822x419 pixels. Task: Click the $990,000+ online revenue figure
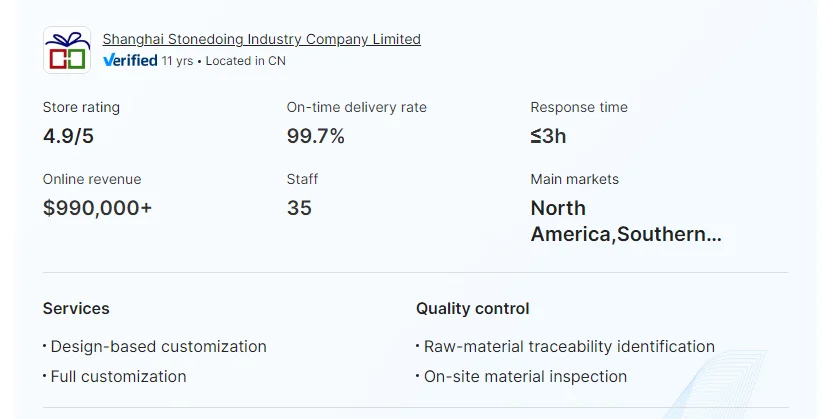pyautogui.click(x=97, y=208)
